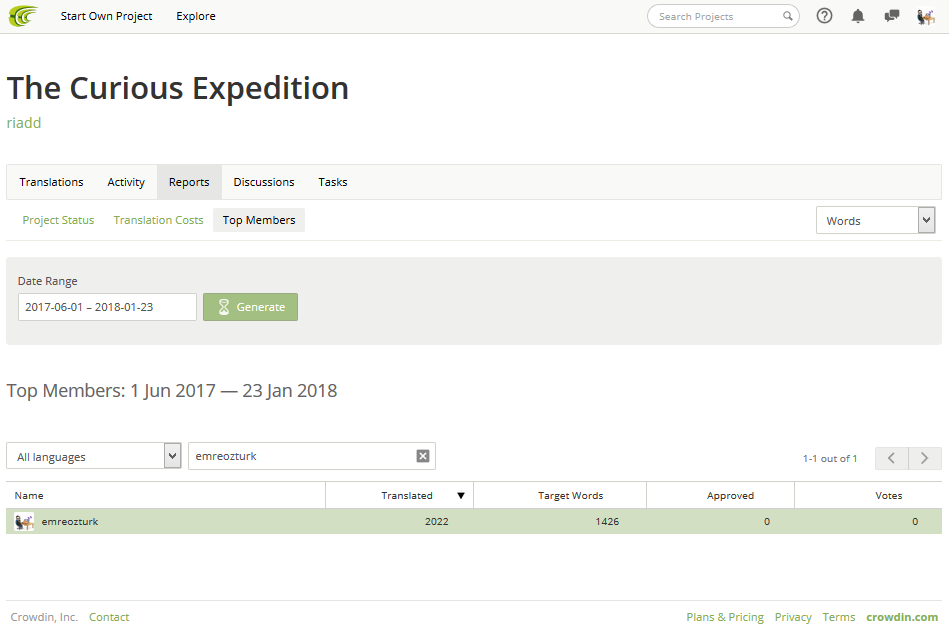Image resolution: width=949 pixels, height=636 pixels.
Task: Click The Curious Expedition title
Action: (178, 88)
